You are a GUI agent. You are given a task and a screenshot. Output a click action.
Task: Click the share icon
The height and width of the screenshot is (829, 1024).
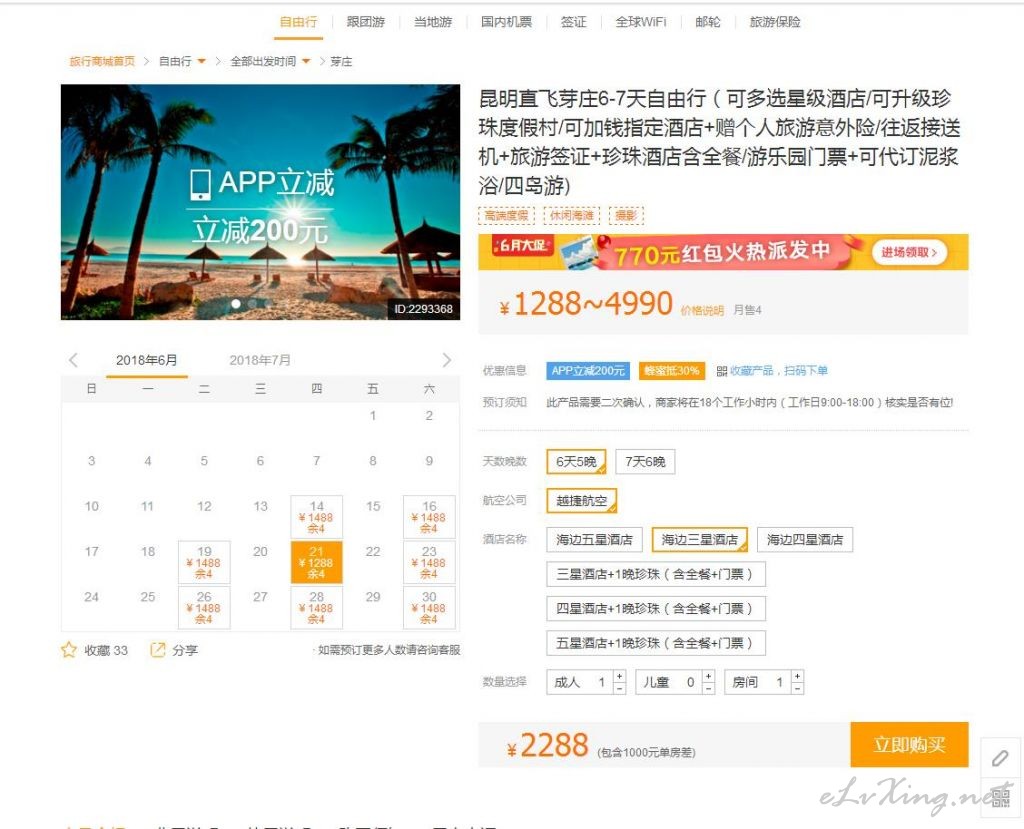click(157, 650)
